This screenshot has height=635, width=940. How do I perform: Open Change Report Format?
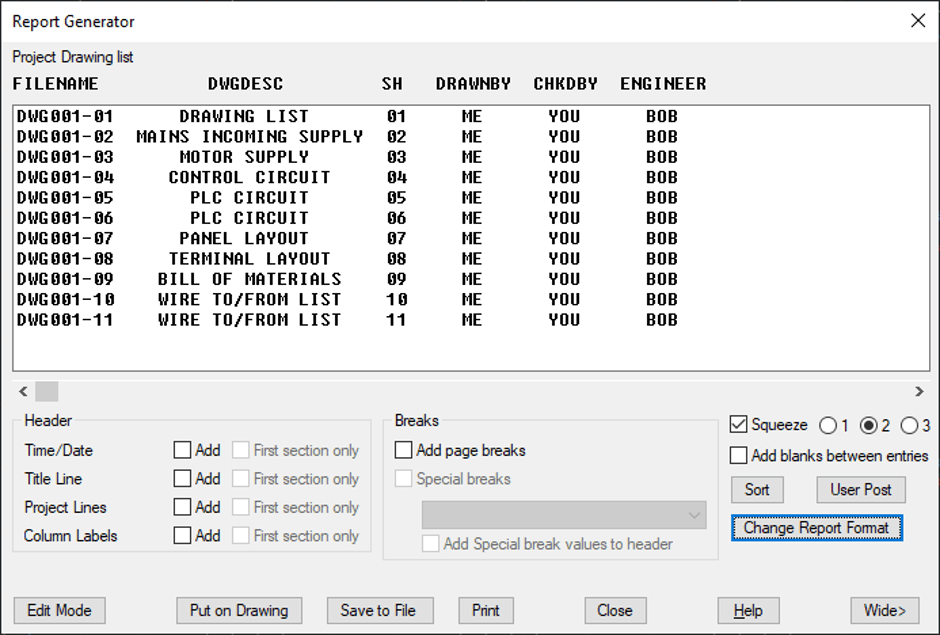pyautogui.click(x=817, y=528)
